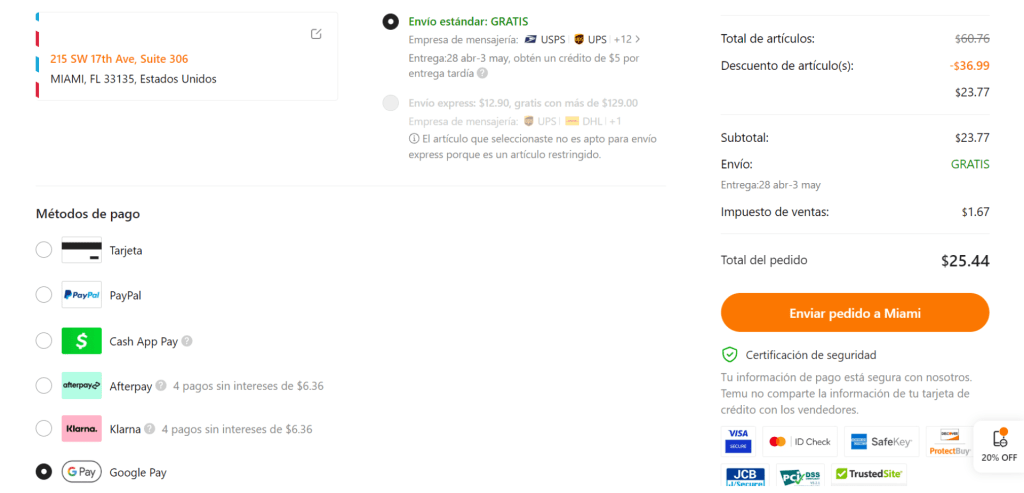
Task: Click the 215 SW 17th Ave address
Action: click(119, 59)
